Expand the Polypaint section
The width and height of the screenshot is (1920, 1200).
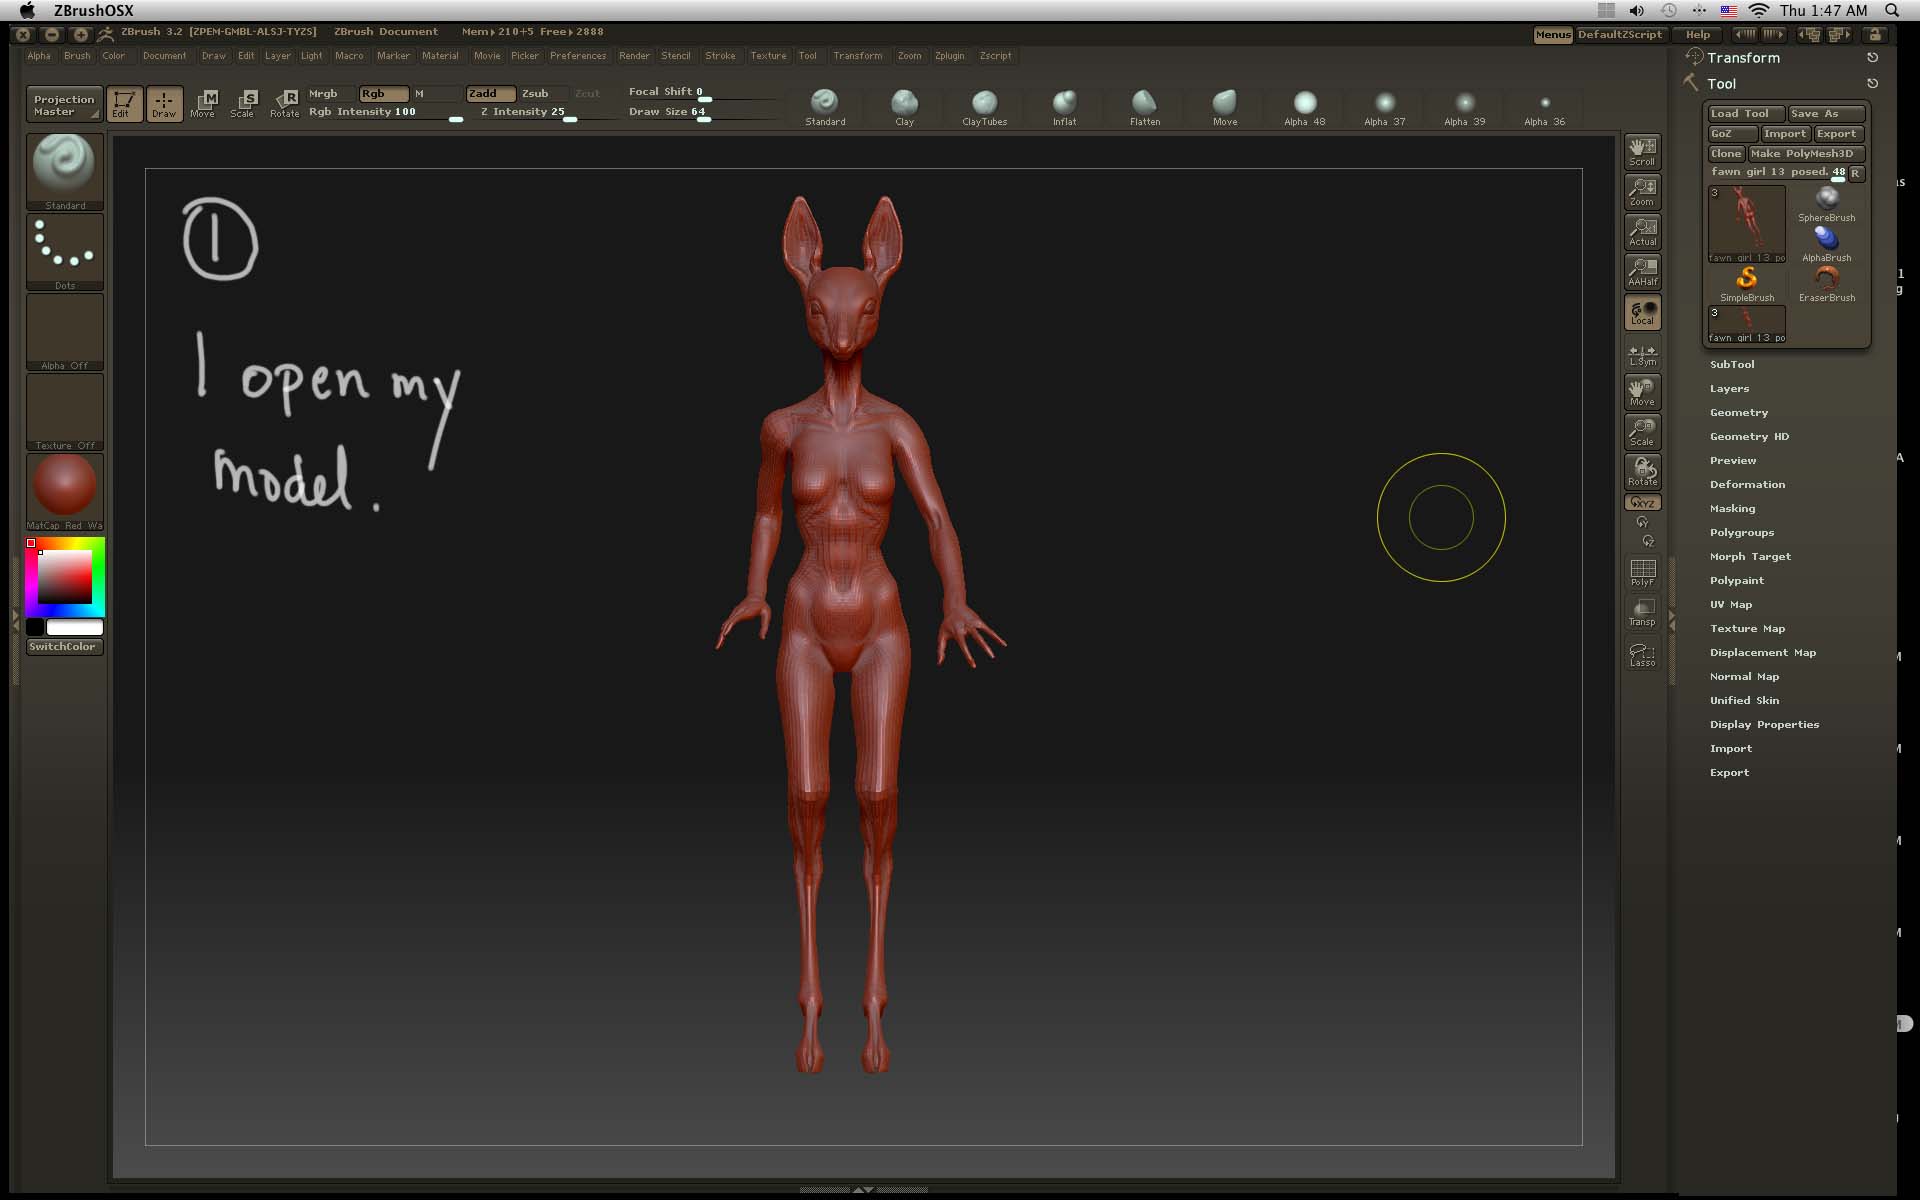tap(1736, 580)
